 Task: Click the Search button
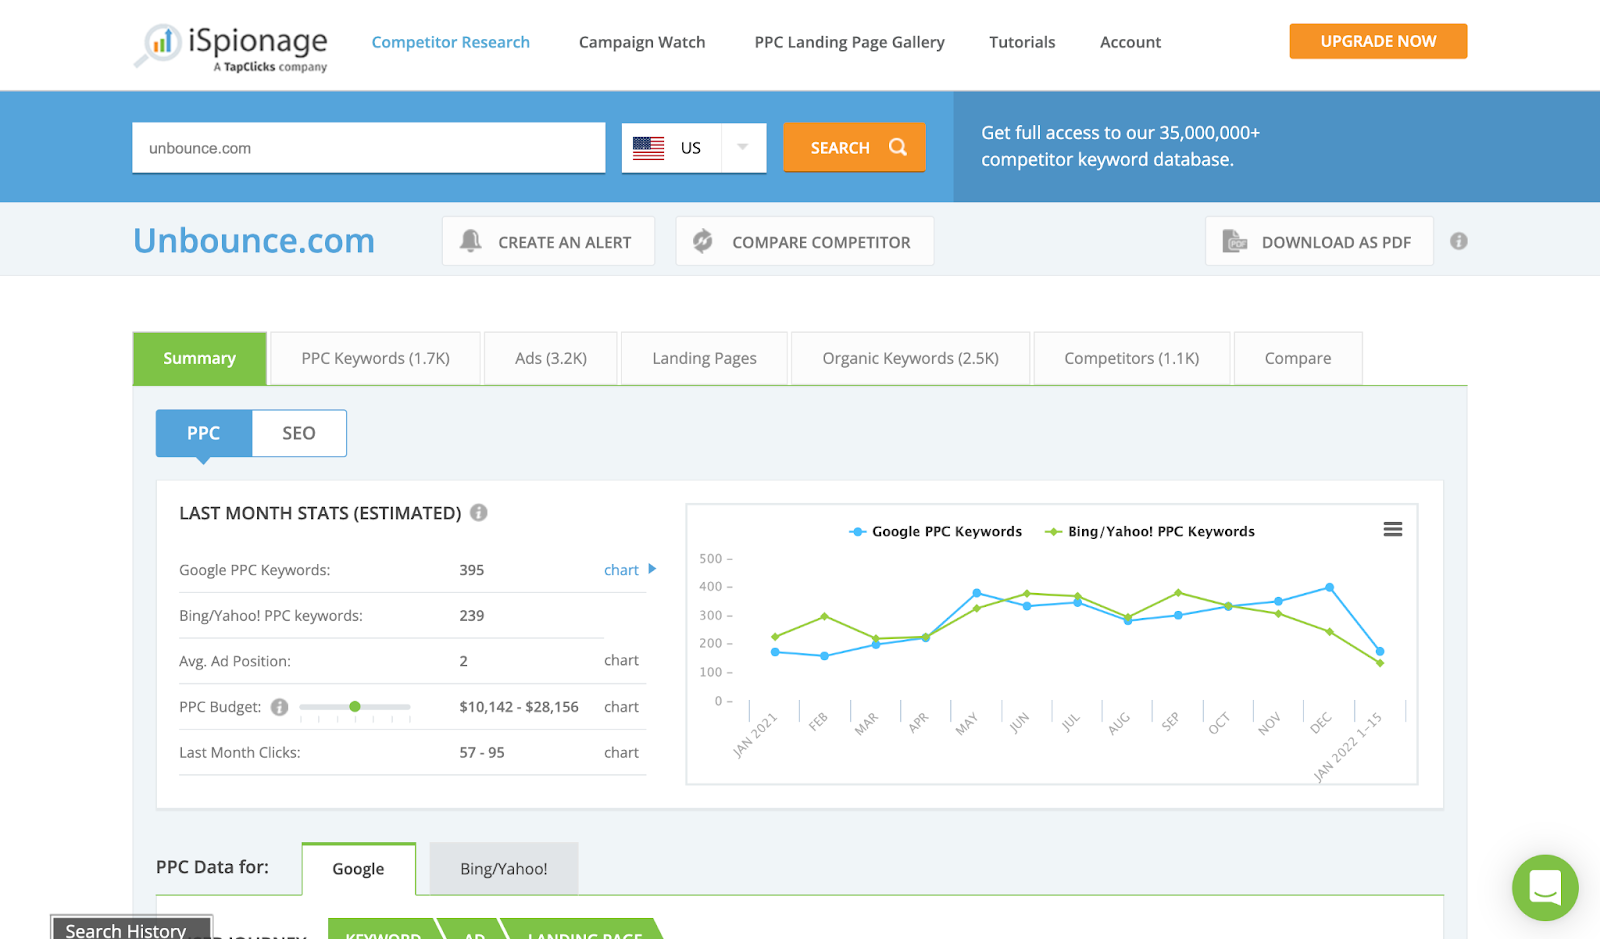pyautogui.click(x=854, y=147)
